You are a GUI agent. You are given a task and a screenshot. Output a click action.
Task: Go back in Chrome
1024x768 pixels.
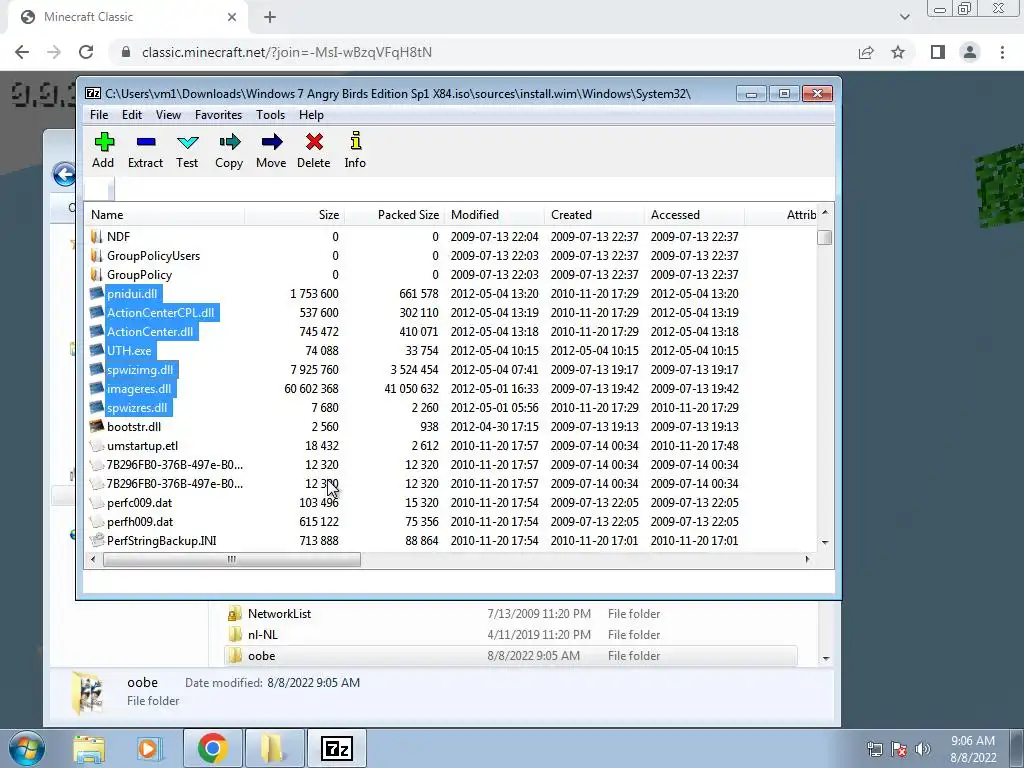click(x=22, y=52)
